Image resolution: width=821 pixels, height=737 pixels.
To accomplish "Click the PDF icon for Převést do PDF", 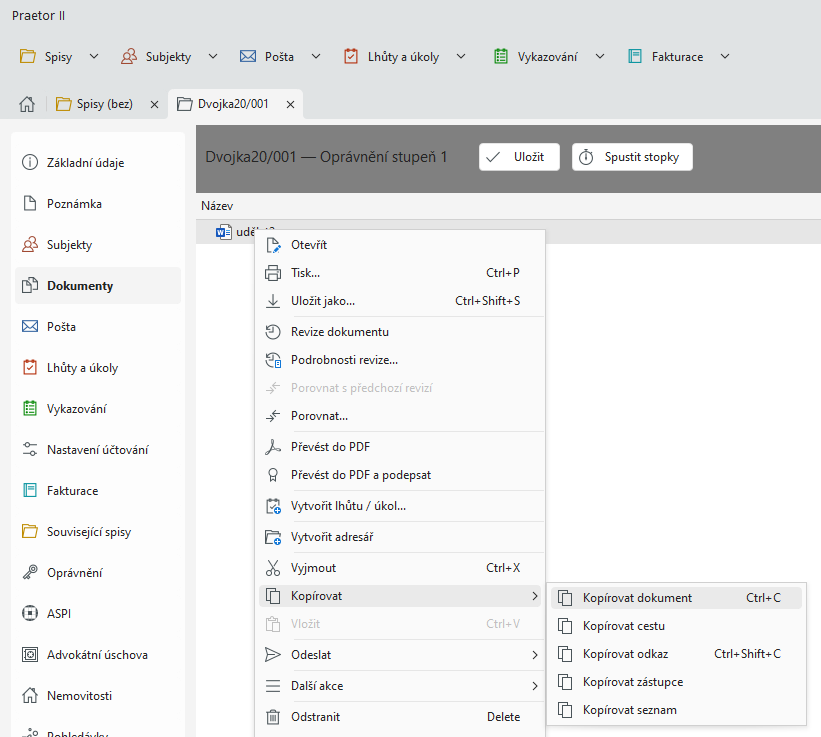I will click(x=272, y=447).
